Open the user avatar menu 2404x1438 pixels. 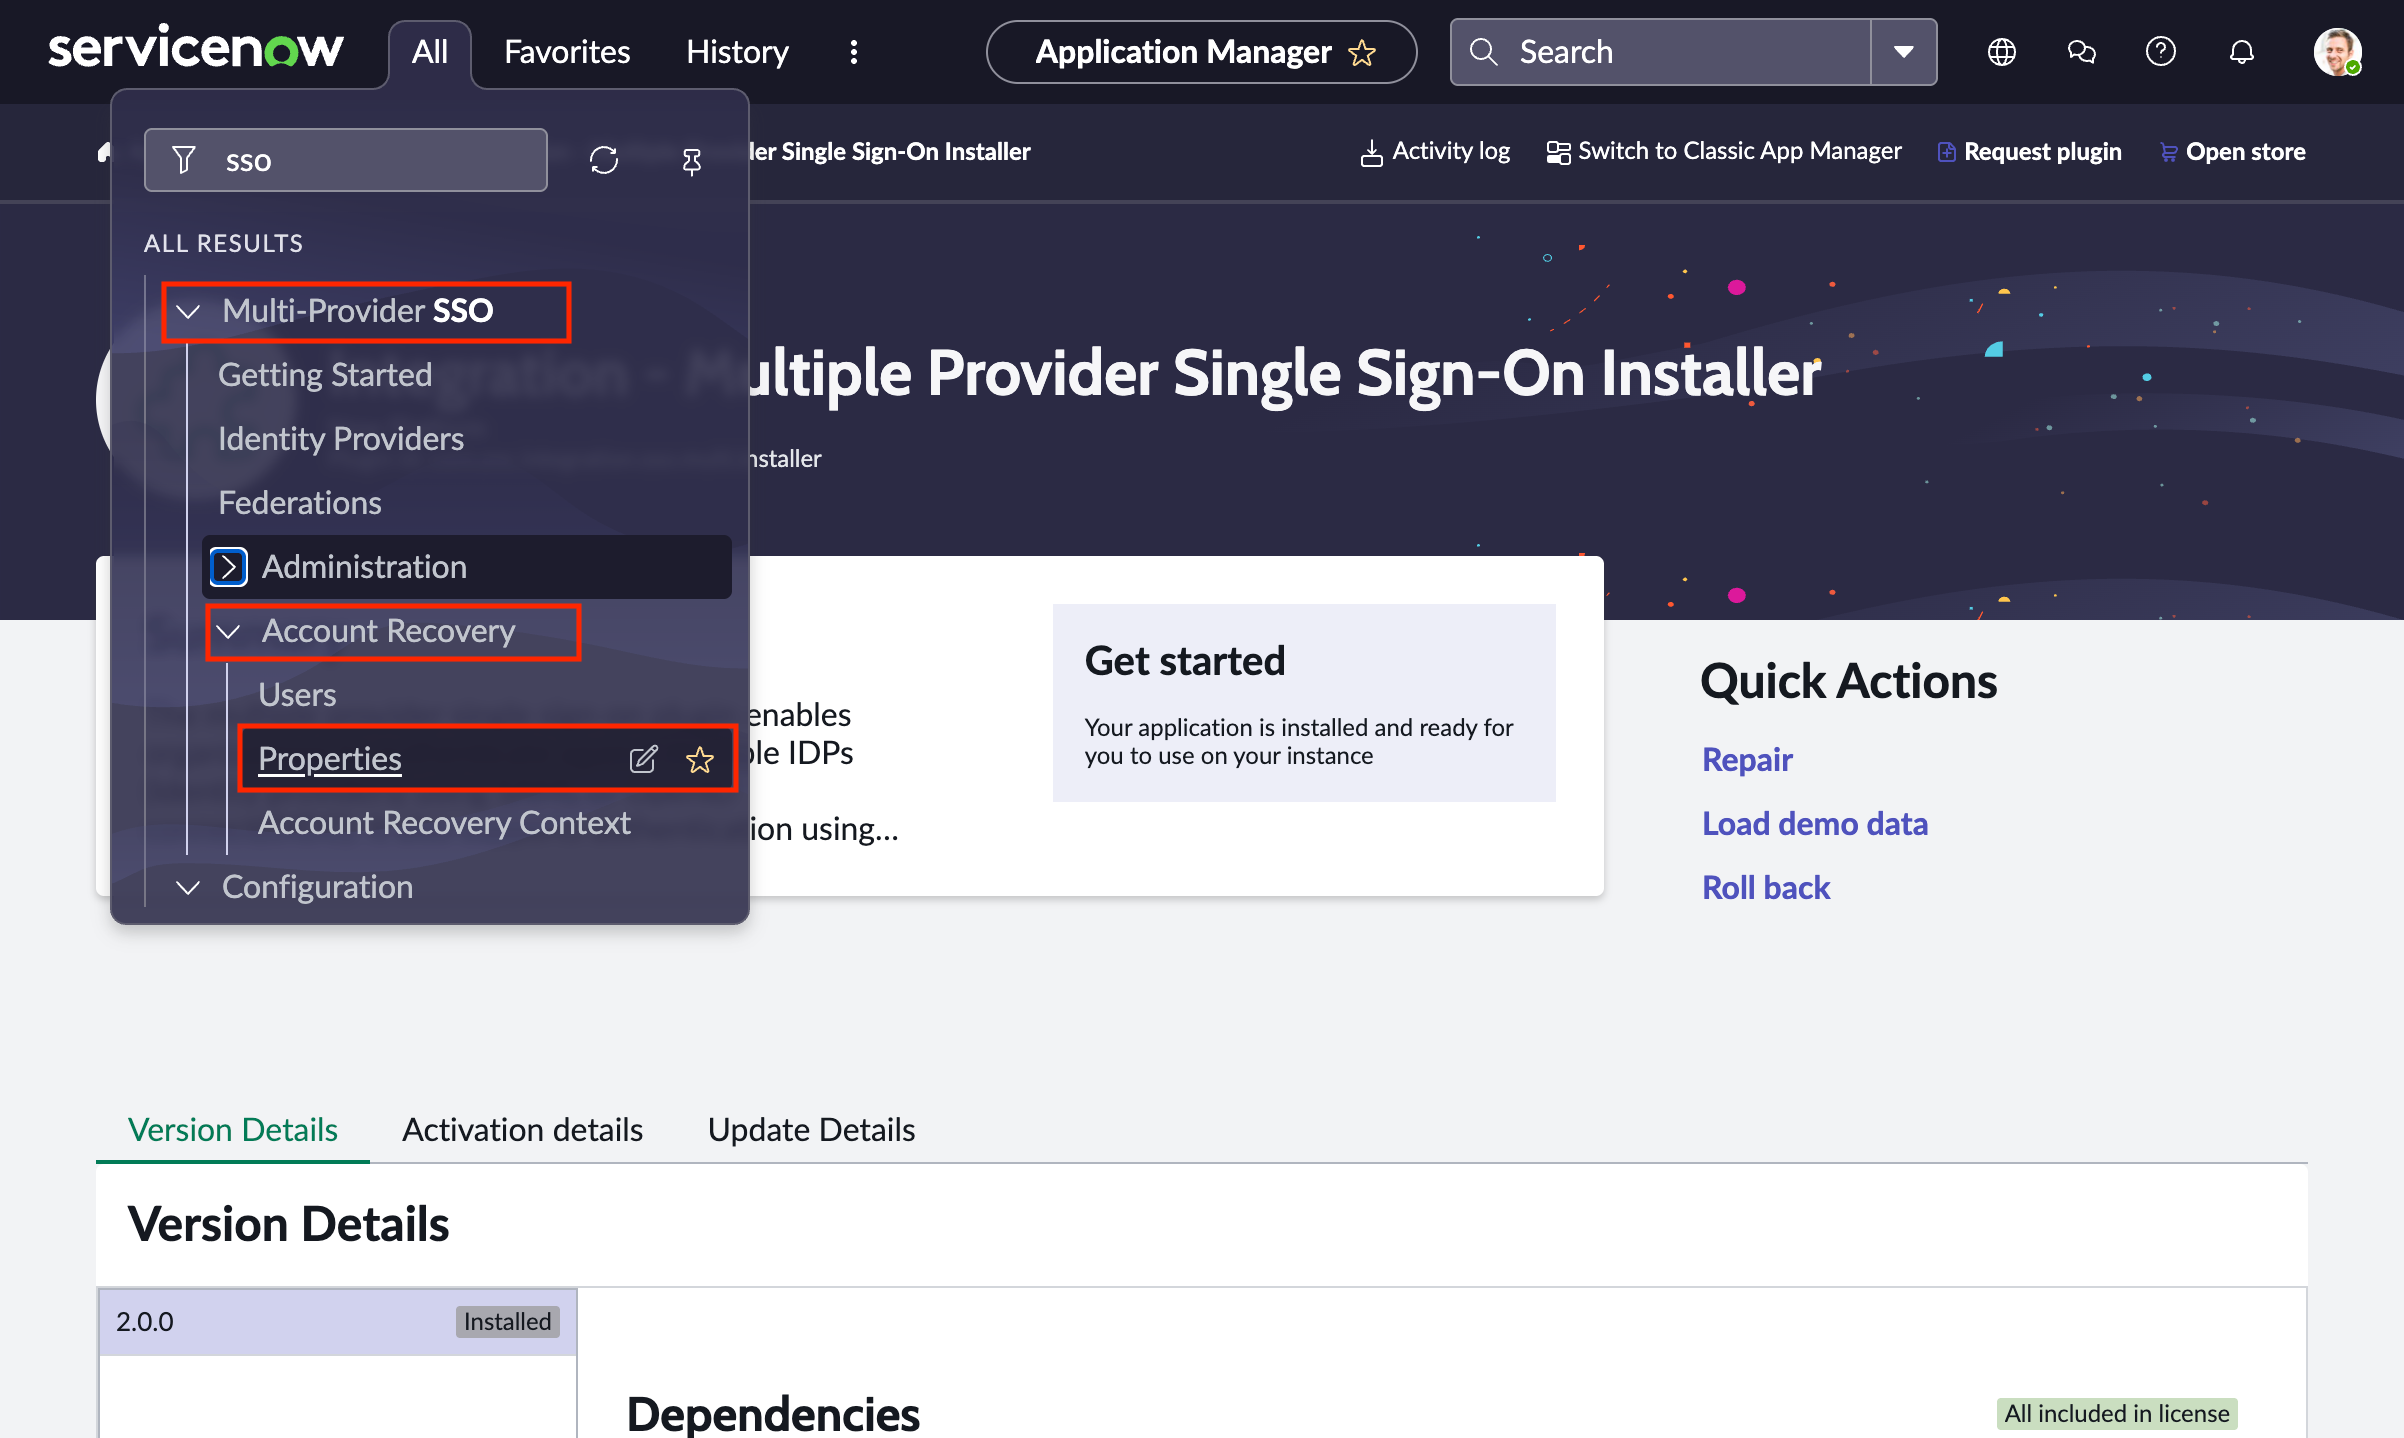(x=2338, y=51)
